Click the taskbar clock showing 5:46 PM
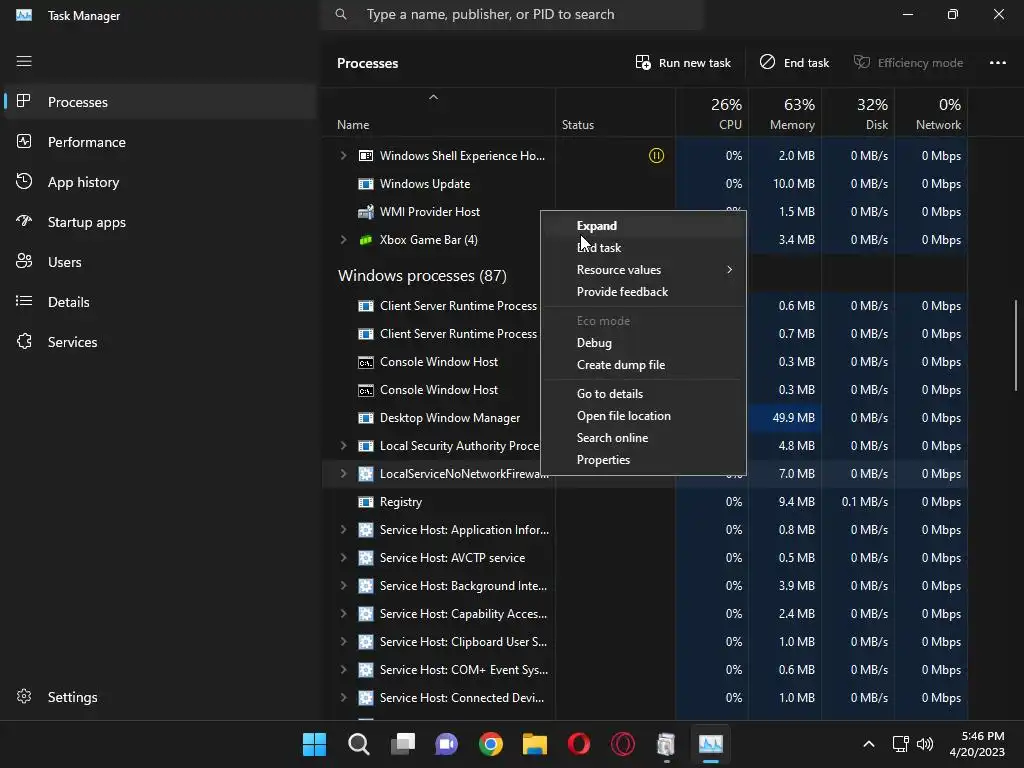The image size is (1024, 768). point(977,744)
